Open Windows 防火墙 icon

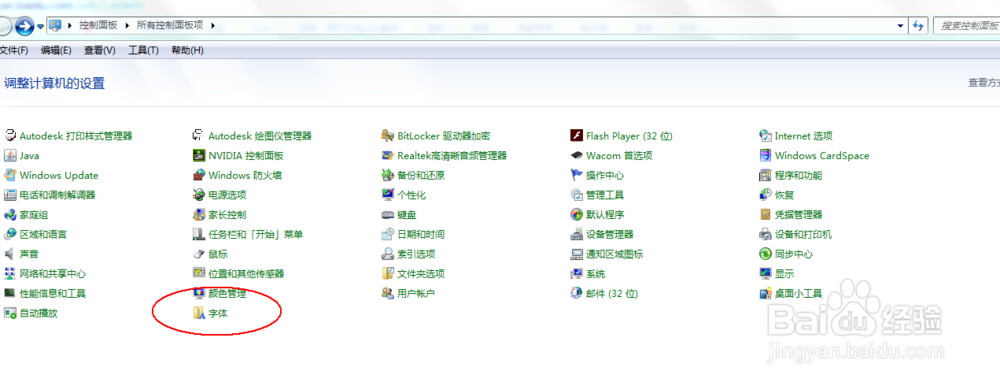(198, 175)
